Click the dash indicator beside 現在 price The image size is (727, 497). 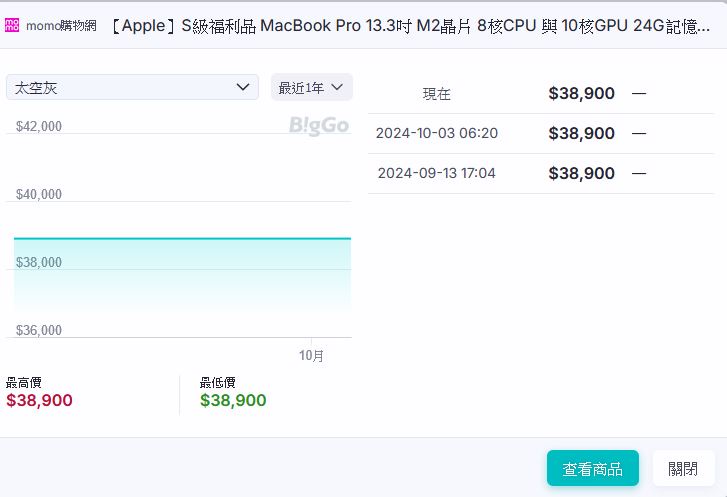coord(639,93)
